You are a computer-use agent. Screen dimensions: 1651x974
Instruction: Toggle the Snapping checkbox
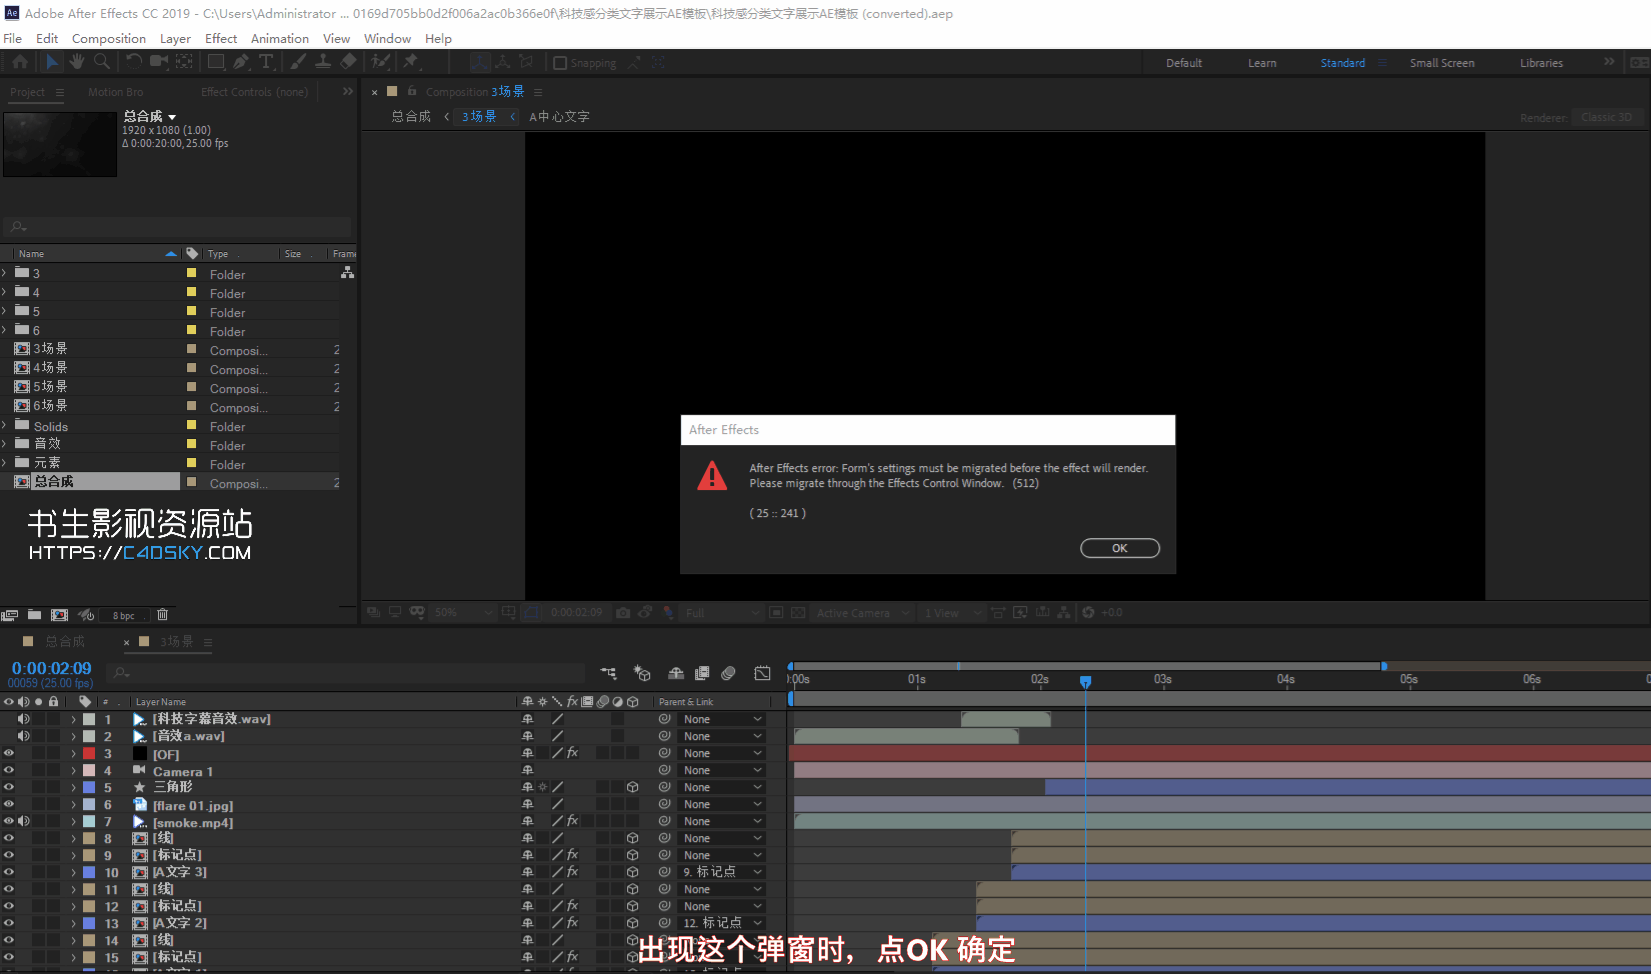(560, 63)
